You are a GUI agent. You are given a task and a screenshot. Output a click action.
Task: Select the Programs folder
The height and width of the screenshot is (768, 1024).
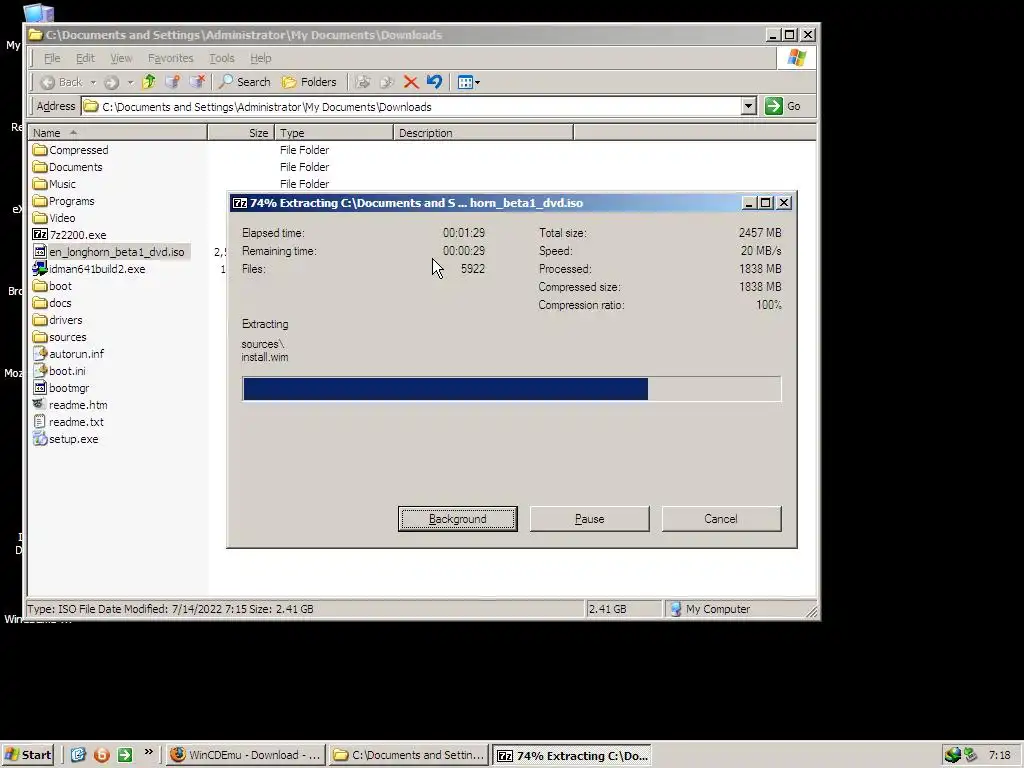pyautogui.click(x=64, y=201)
